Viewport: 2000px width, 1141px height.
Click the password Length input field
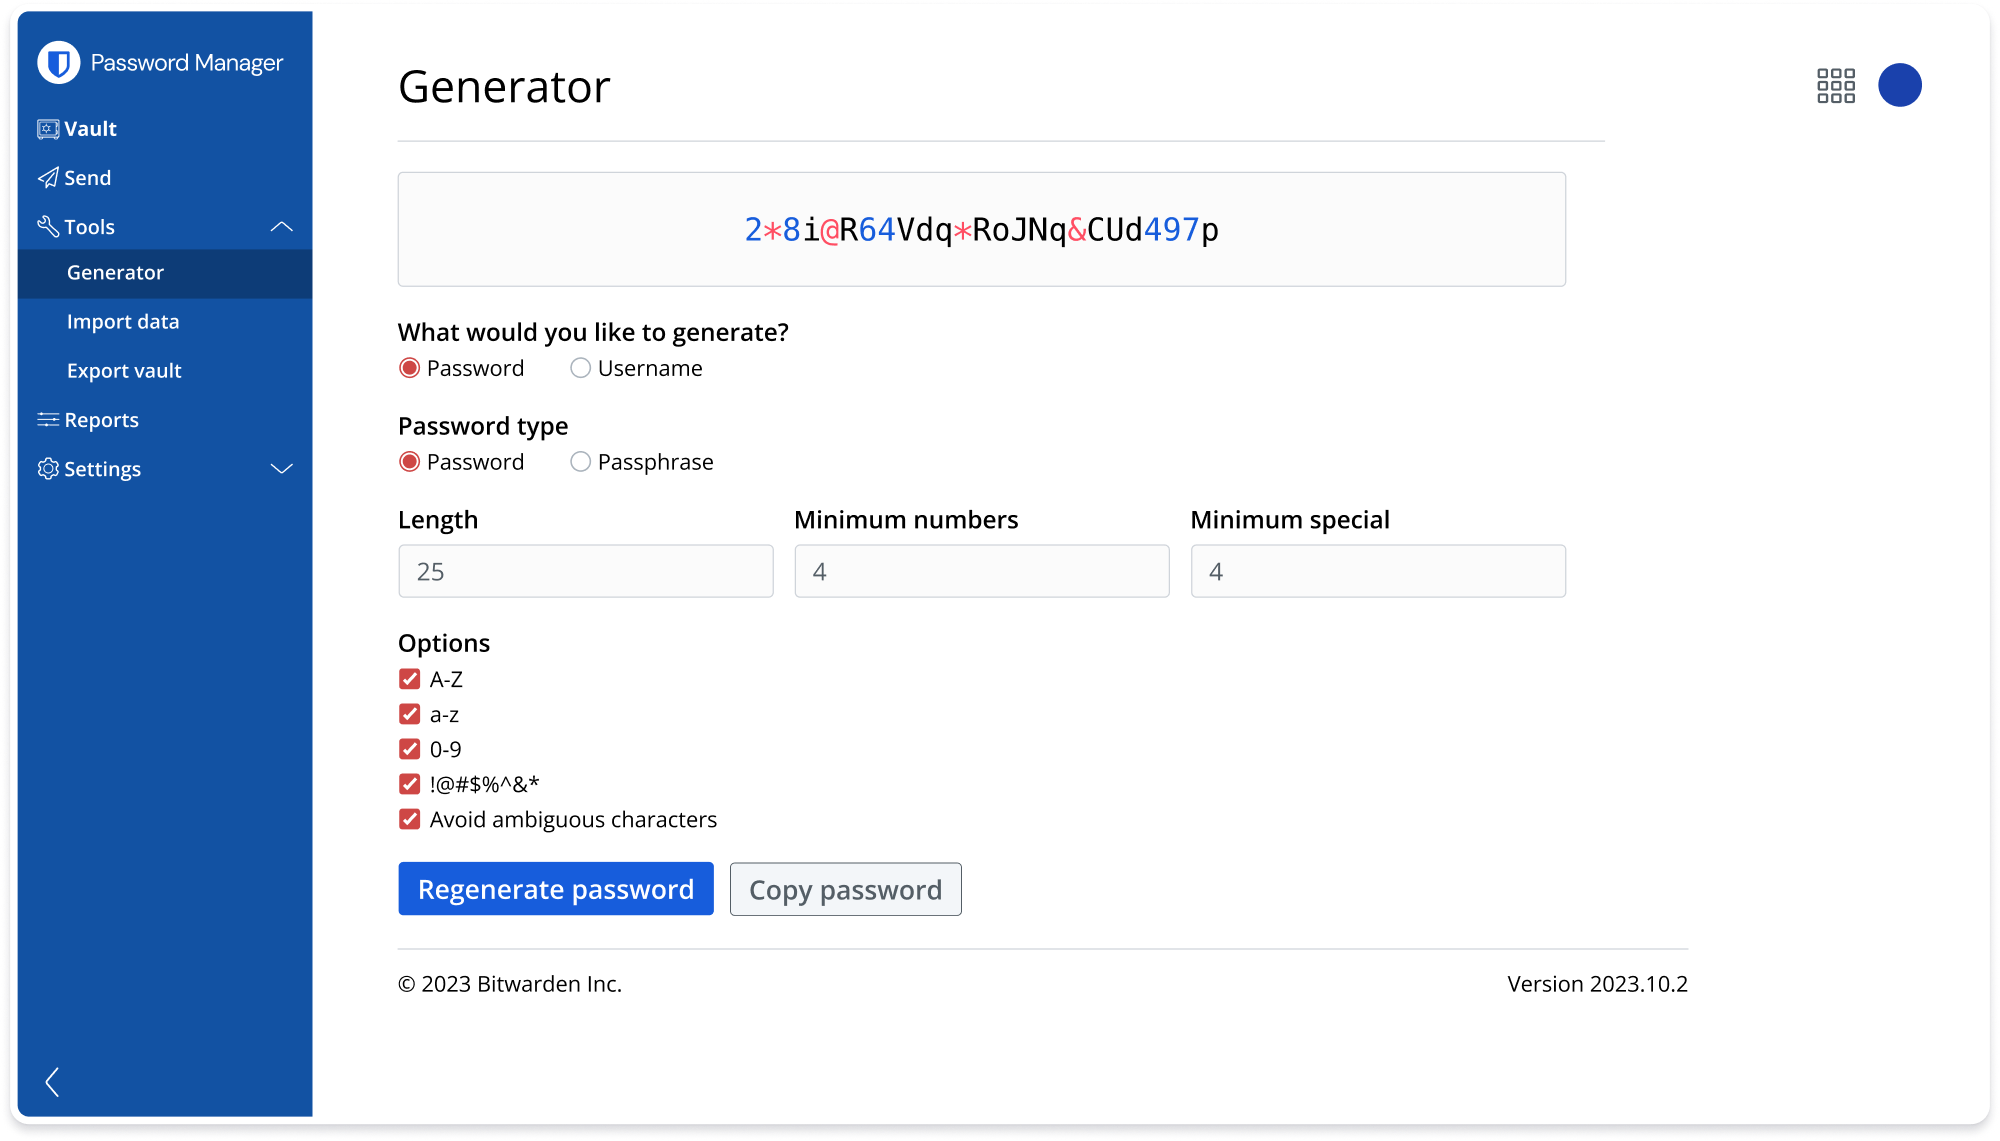(585, 571)
